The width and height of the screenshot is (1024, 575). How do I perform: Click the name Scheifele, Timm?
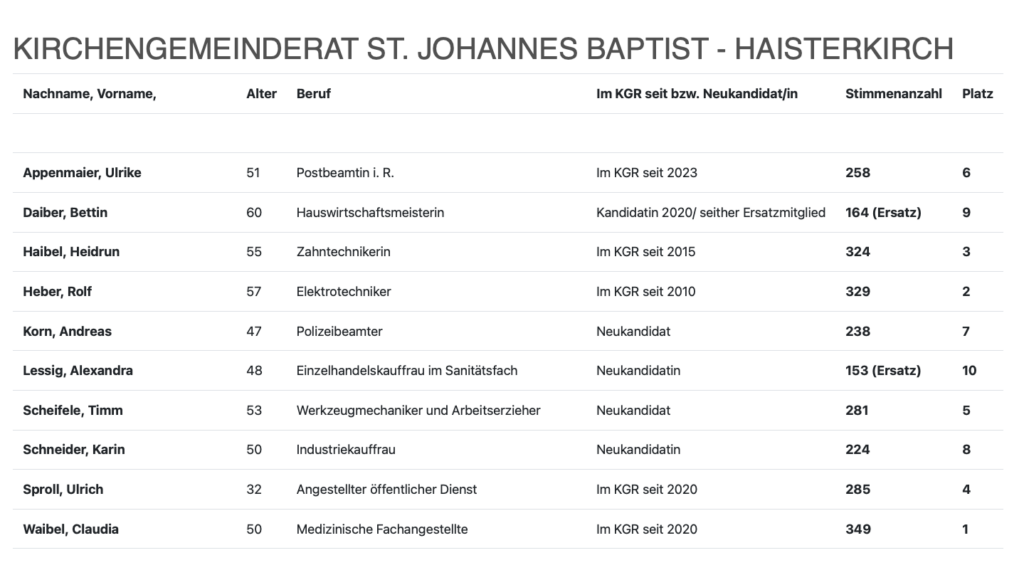click(75, 410)
